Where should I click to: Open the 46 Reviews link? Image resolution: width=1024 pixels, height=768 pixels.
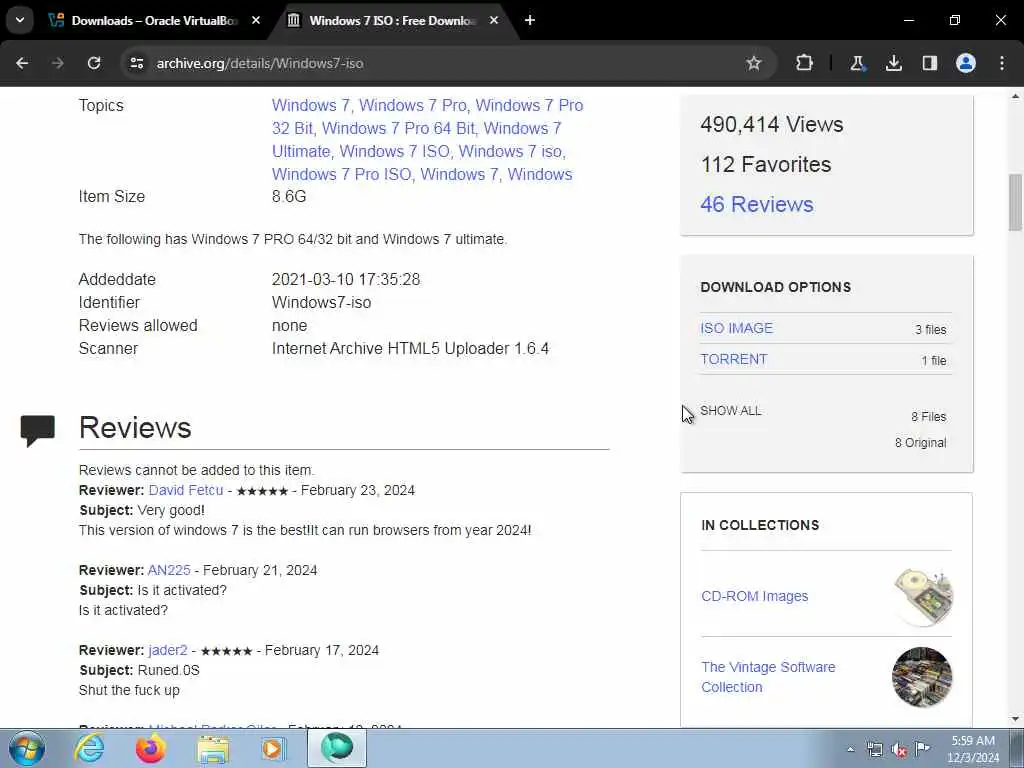click(x=757, y=204)
